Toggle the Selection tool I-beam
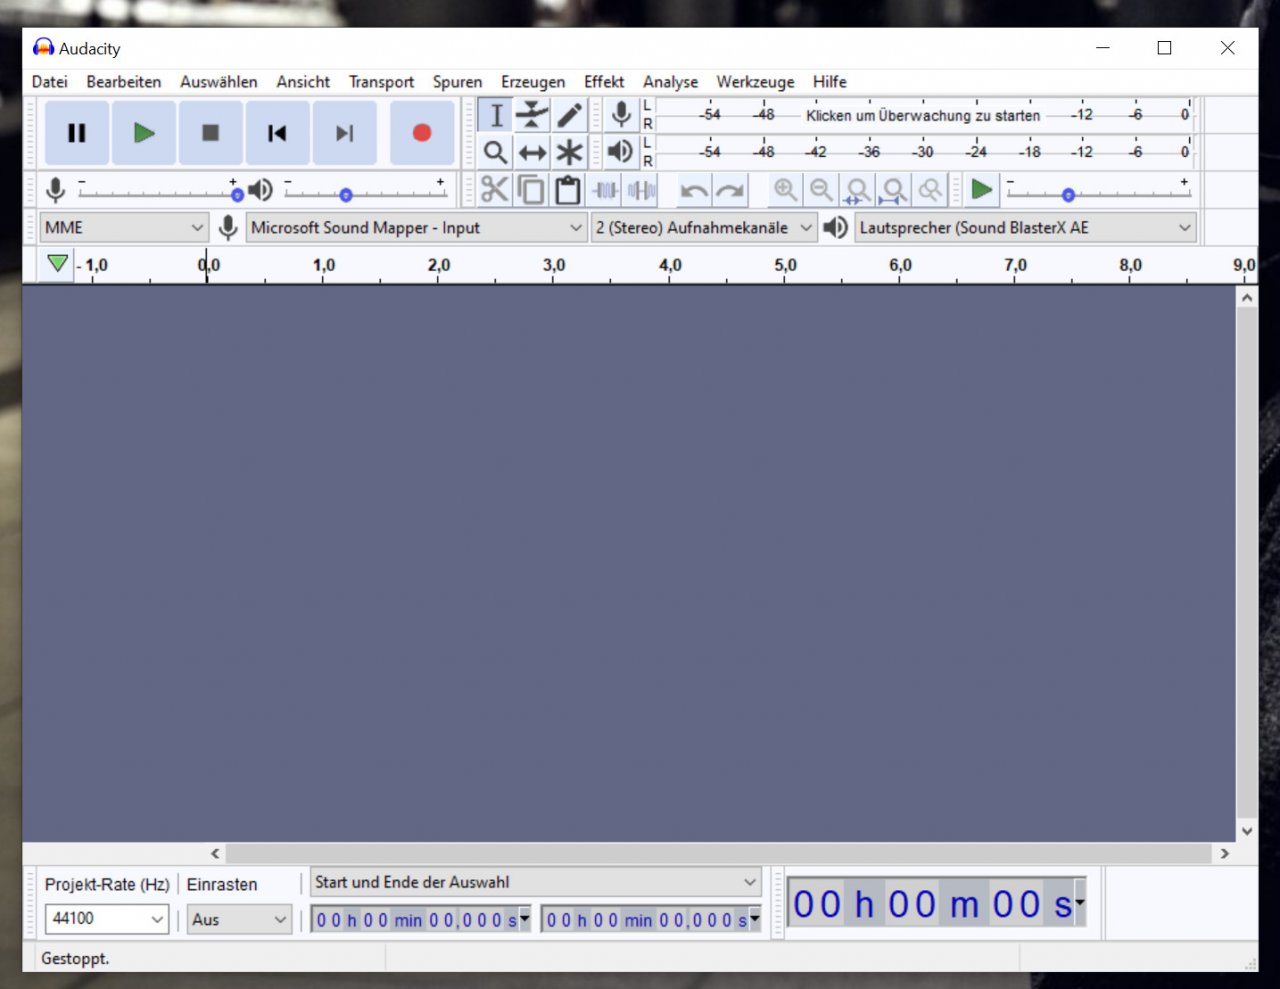 pos(495,115)
